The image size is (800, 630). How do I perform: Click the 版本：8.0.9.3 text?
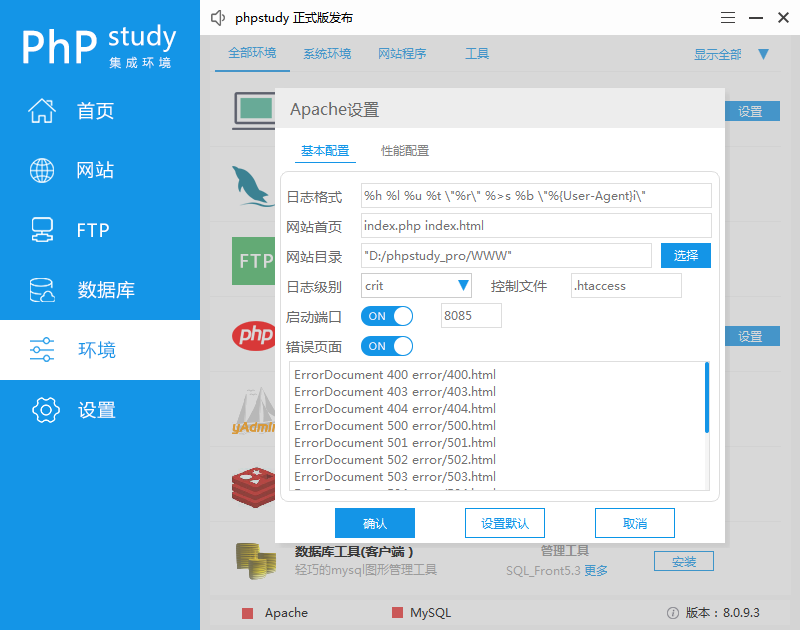(722, 613)
